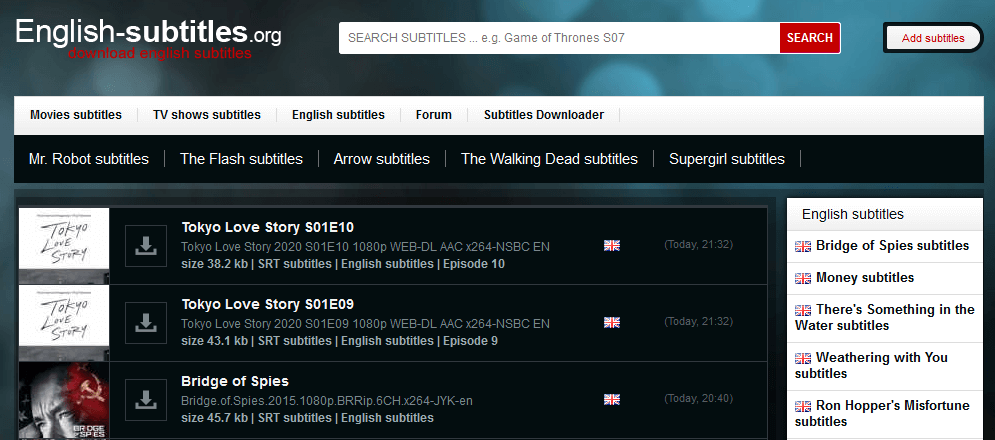Open Money subtitles sidebar link
This screenshot has height=440, width=995.
click(x=865, y=277)
